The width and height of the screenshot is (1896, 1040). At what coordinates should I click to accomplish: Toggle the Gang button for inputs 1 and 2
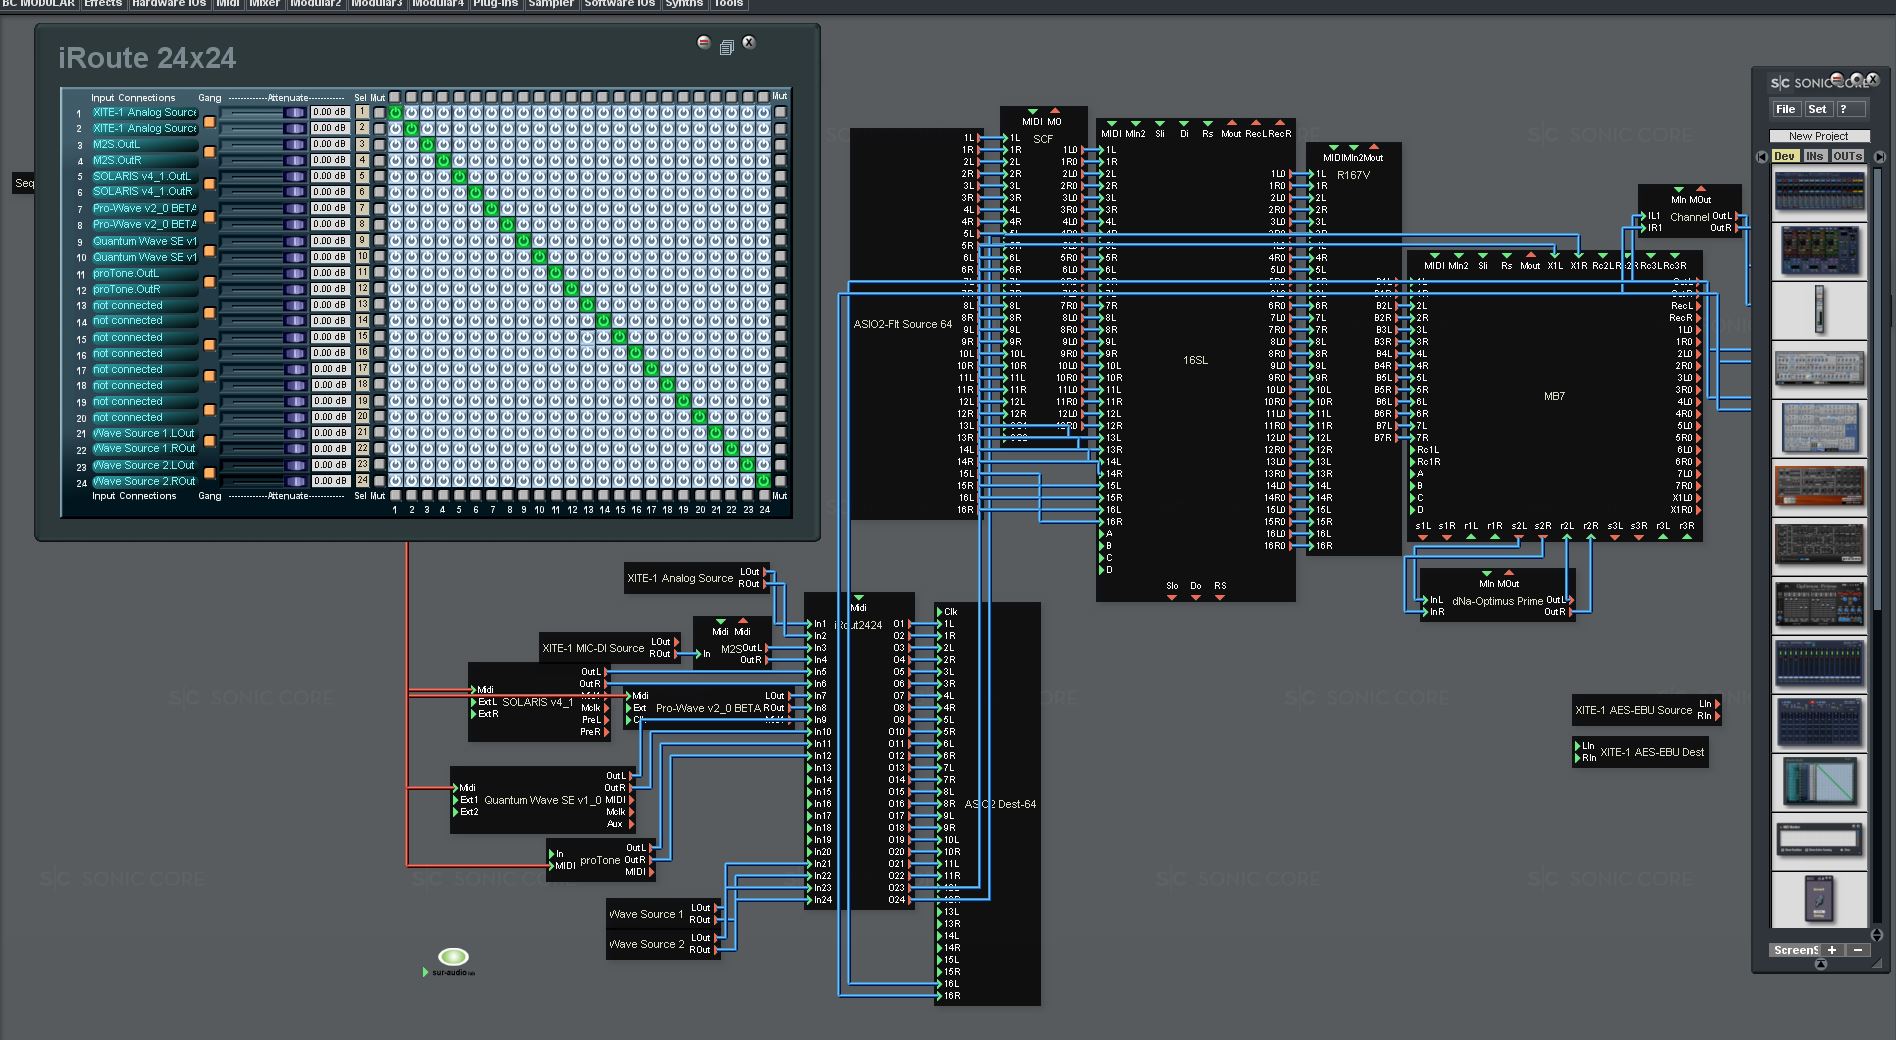(x=209, y=121)
